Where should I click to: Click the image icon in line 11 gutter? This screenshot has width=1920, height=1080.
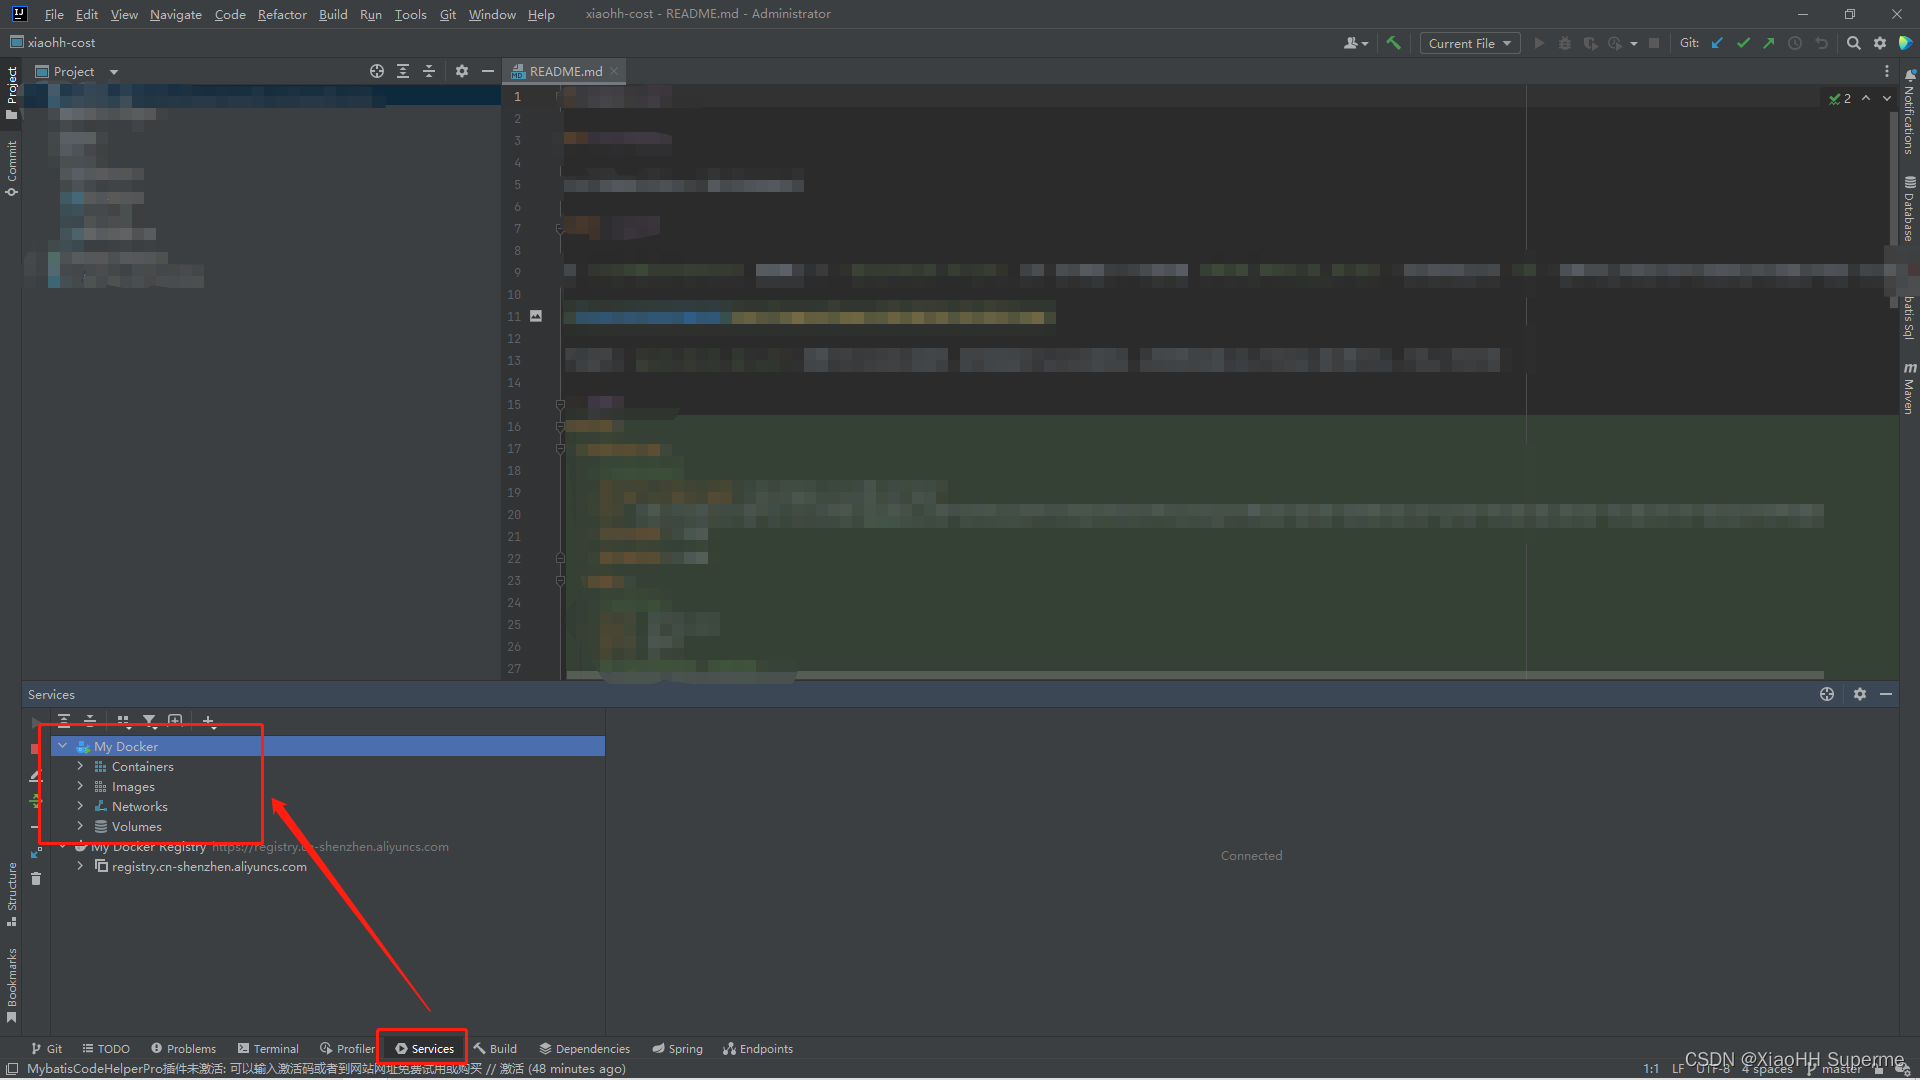click(x=536, y=315)
